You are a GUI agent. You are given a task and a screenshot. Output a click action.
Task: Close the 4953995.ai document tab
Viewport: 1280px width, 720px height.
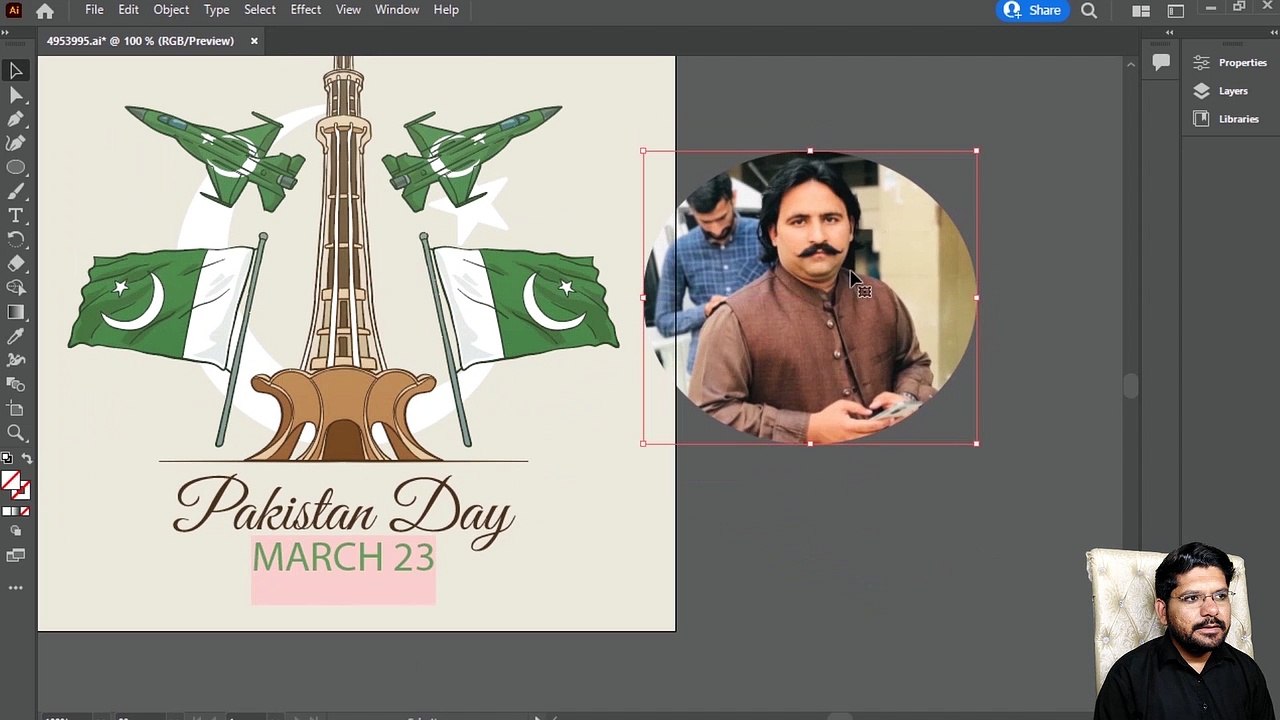[254, 41]
